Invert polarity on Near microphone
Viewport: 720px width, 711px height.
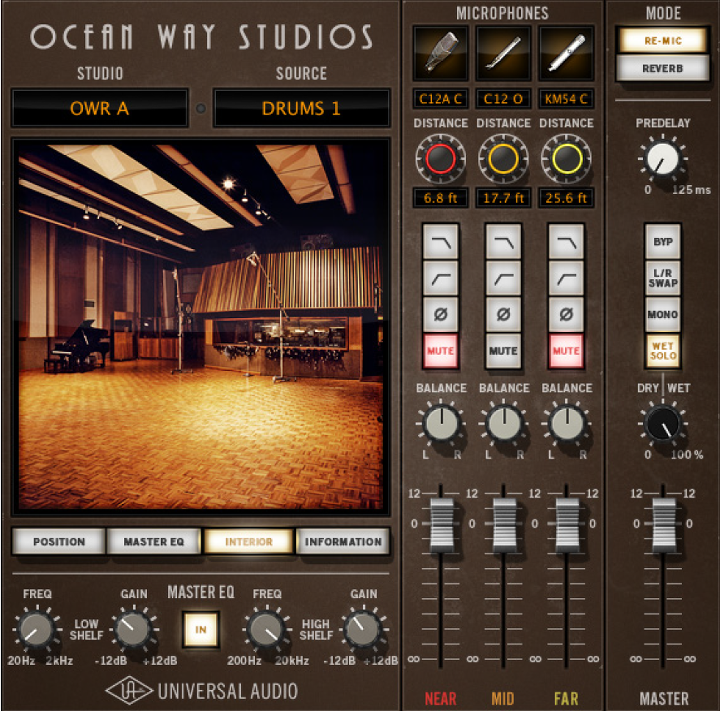(440, 315)
